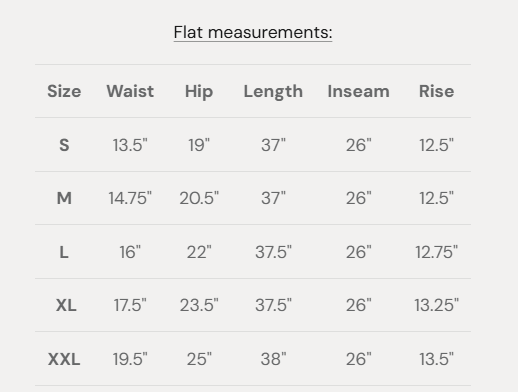Click the 20.5" hip measurement
Image resolution: width=518 pixels, height=392 pixels.
pos(199,198)
